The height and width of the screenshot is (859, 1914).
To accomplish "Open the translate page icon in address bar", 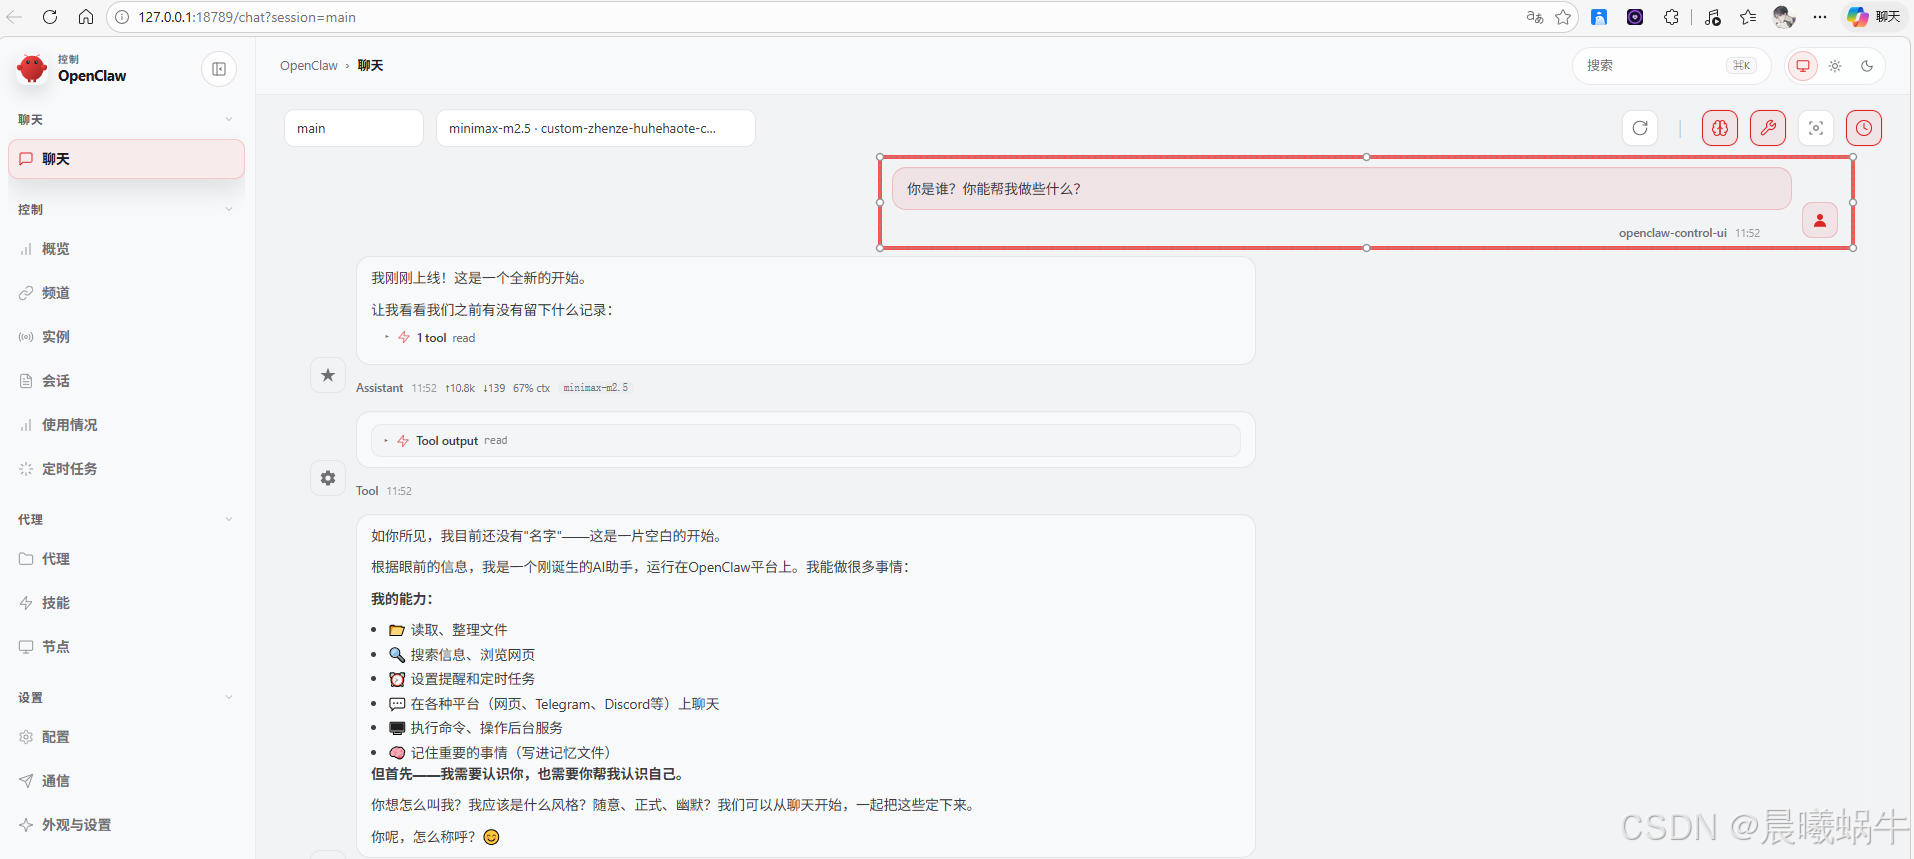I will [1535, 17].
